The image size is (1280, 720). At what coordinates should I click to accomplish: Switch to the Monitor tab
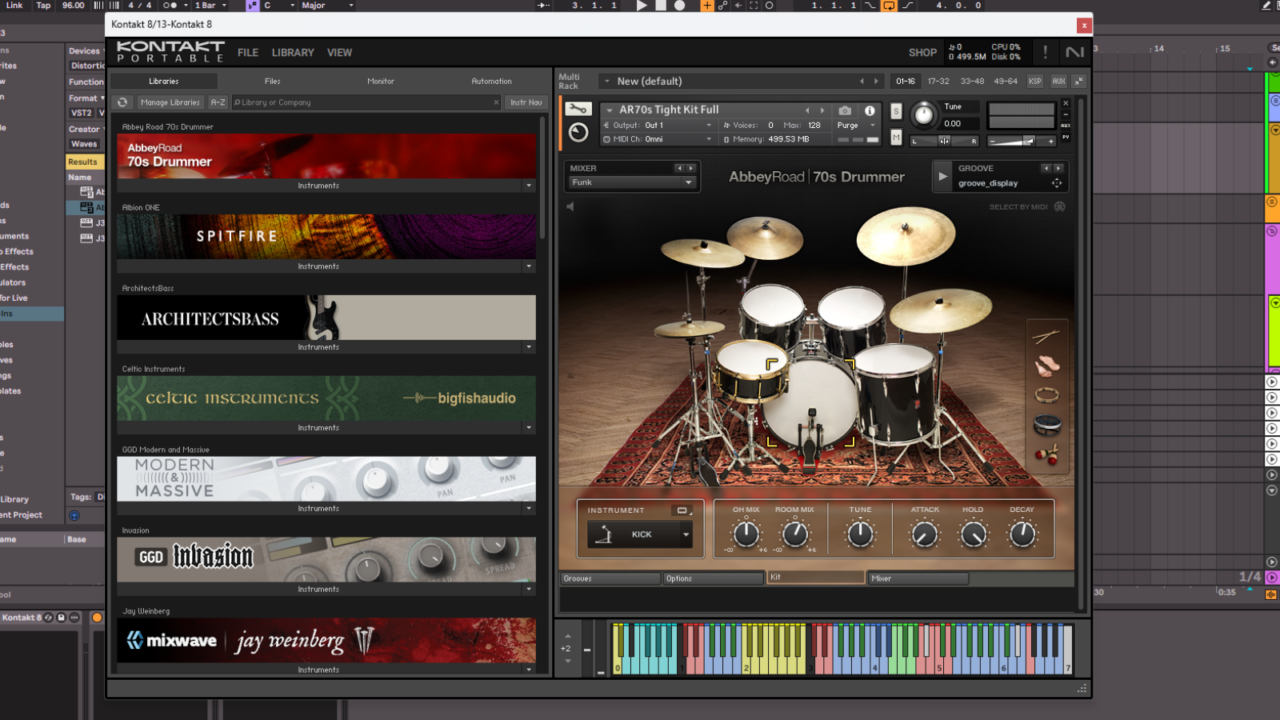(381, 81)
